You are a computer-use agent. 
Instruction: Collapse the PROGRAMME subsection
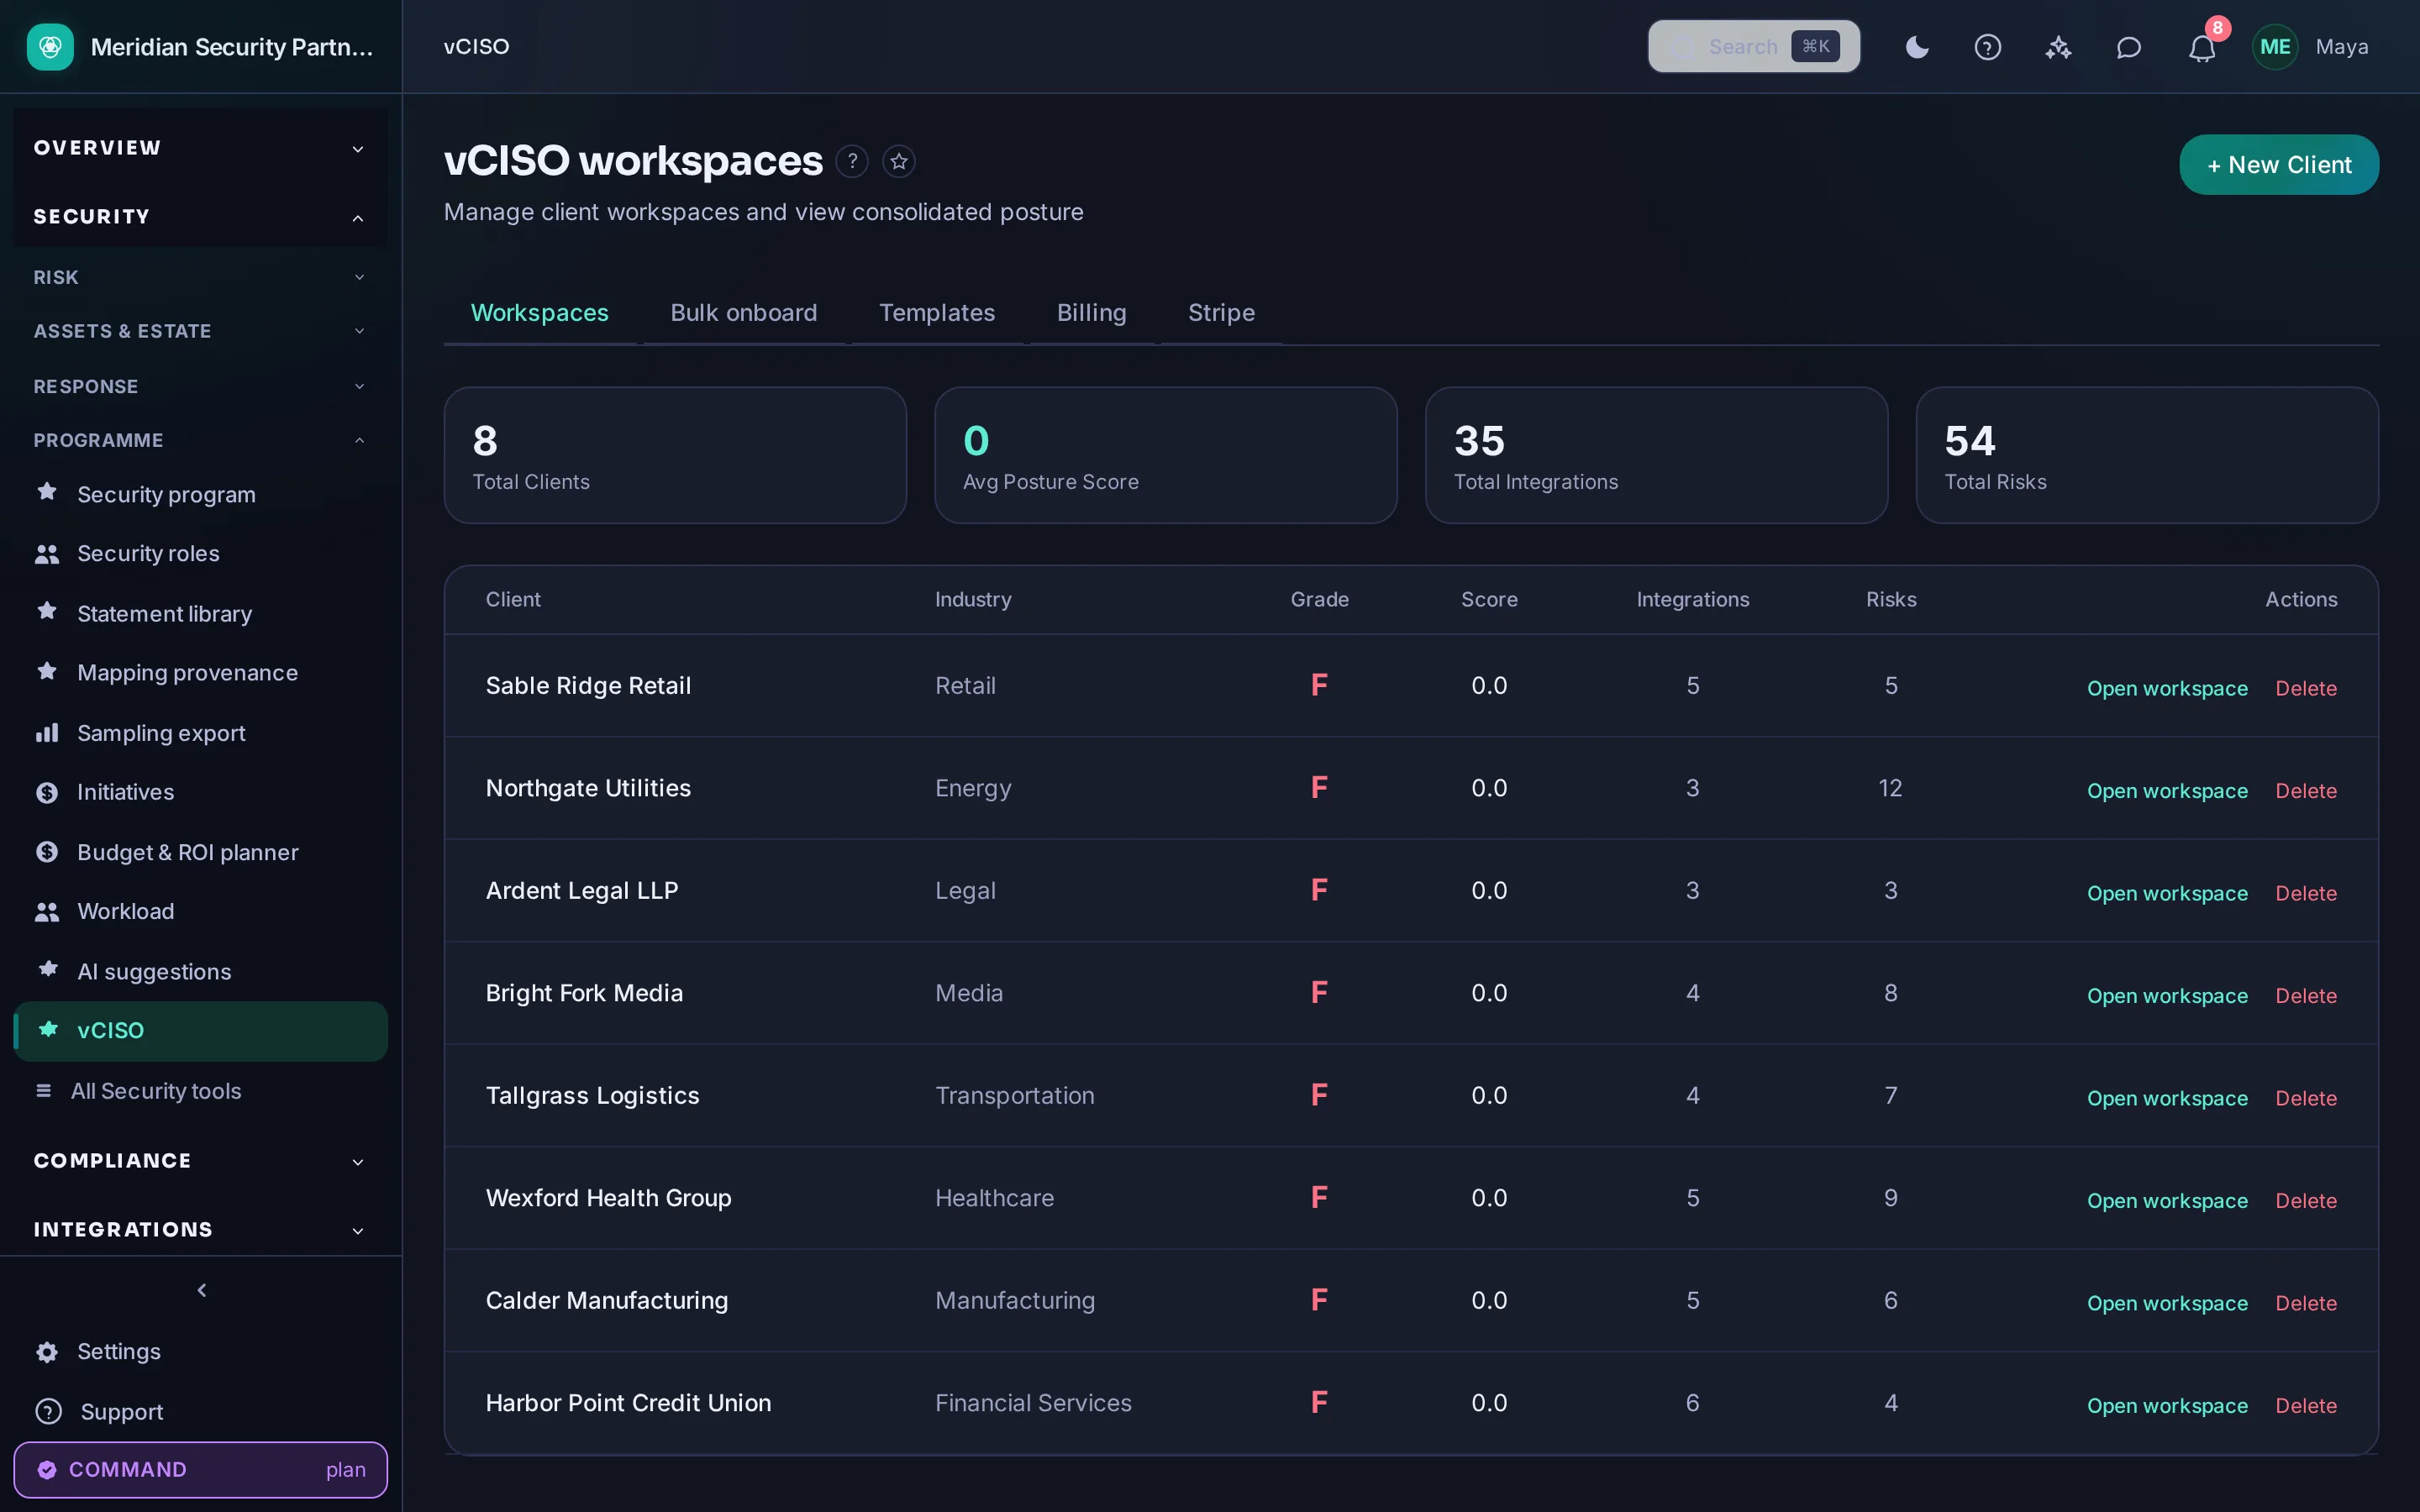[200, 440]
